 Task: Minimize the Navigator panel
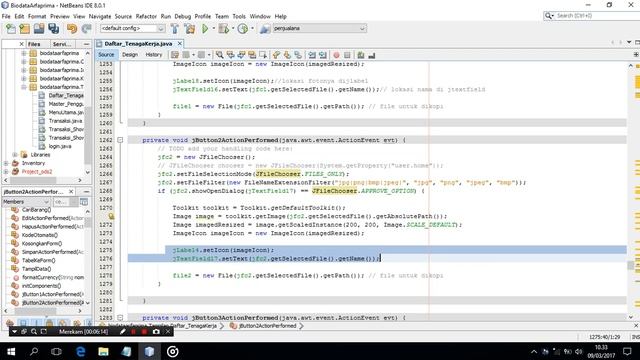pos(86,191)
